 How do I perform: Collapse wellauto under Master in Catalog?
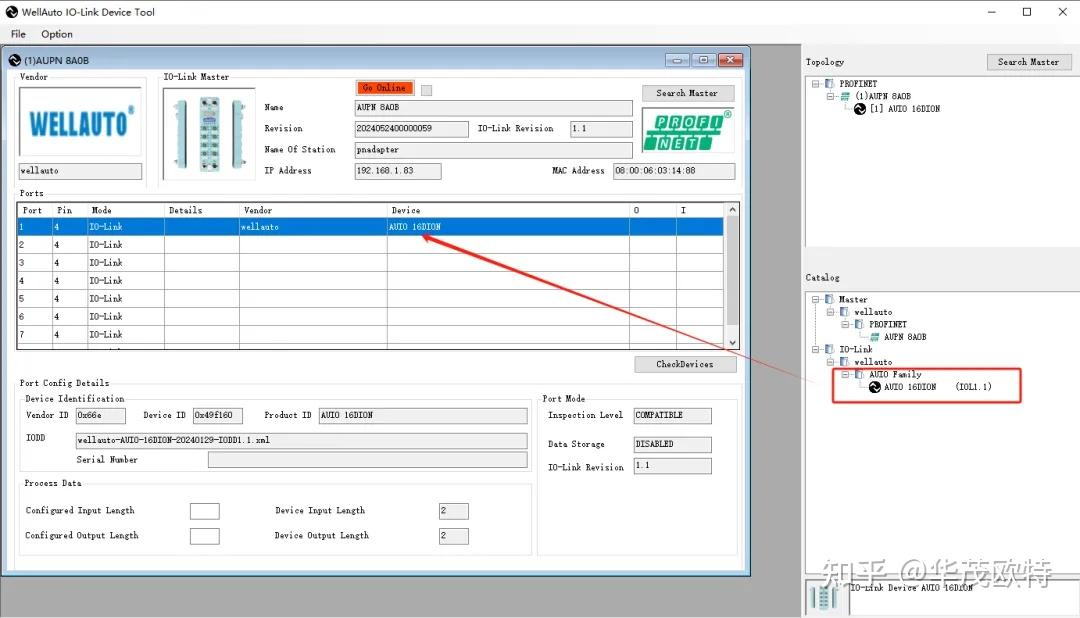coord(831,312)
